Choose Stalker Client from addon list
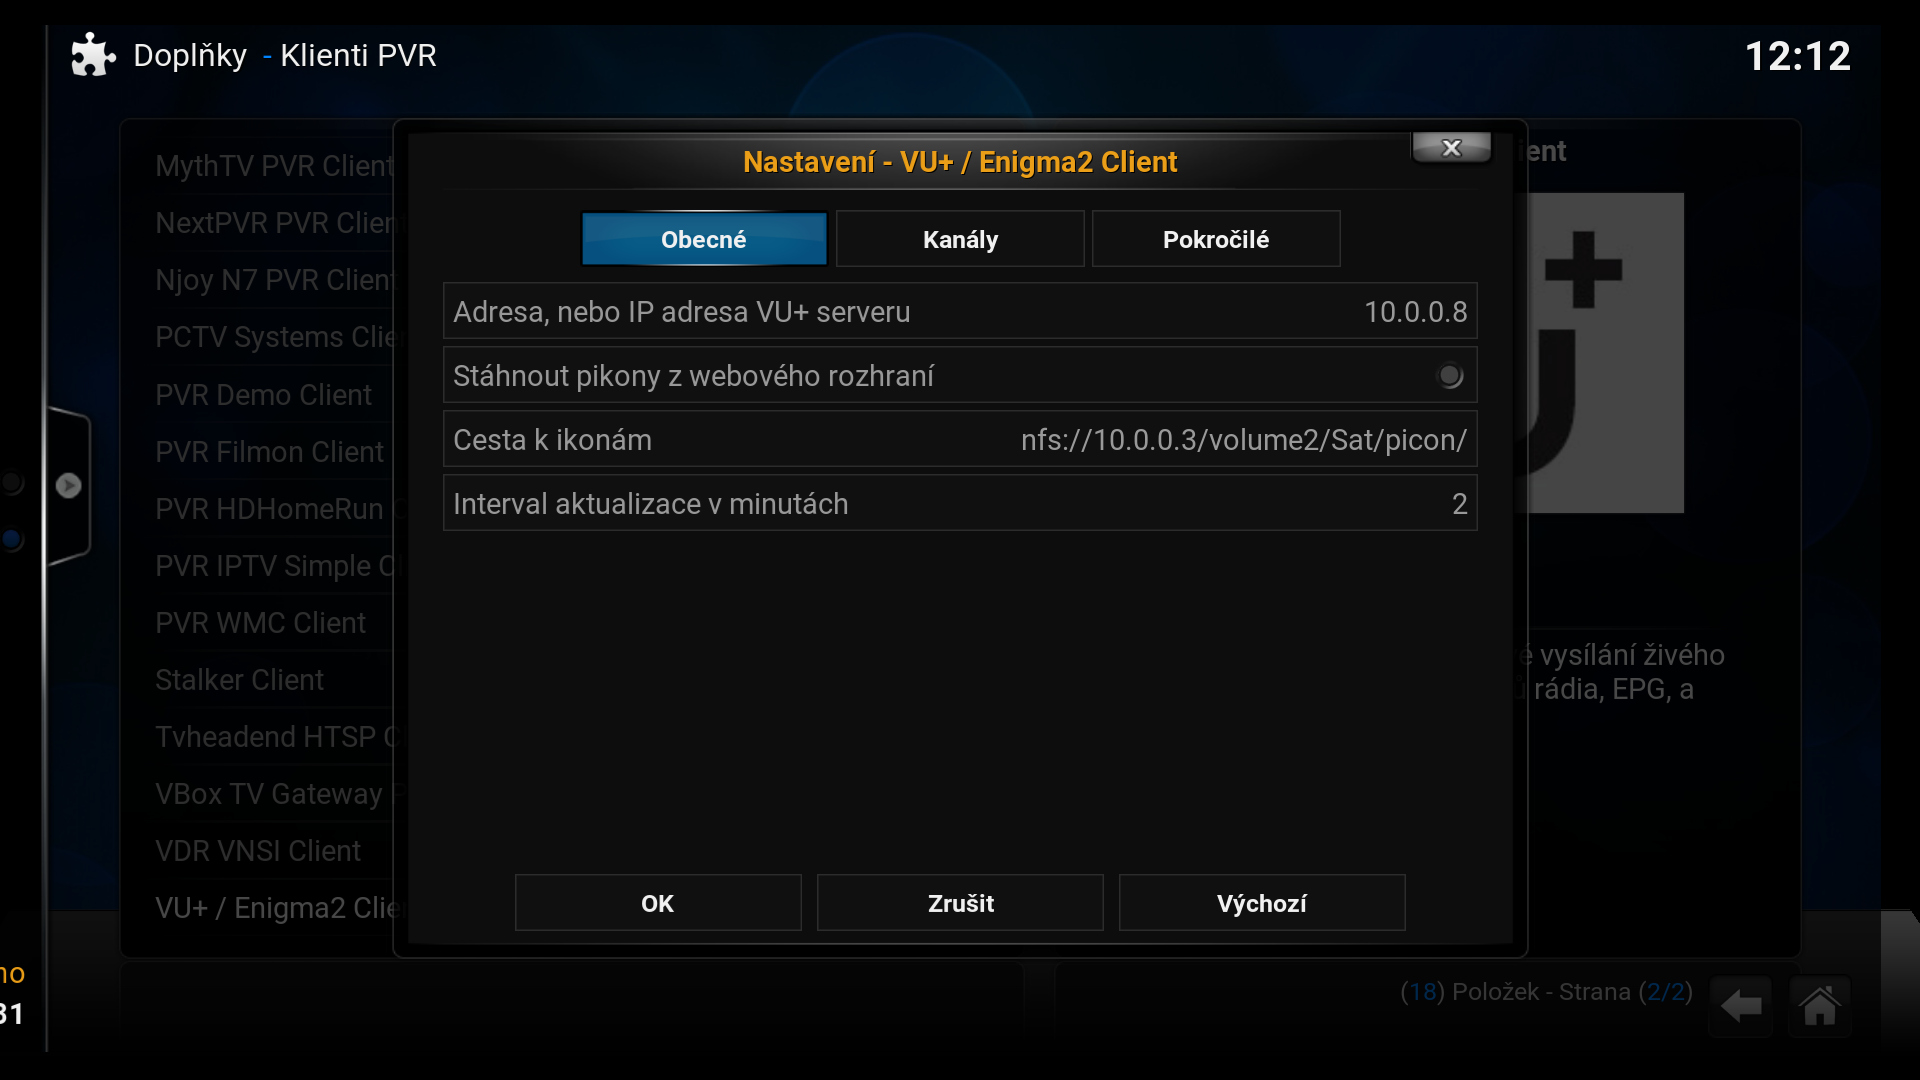 tap(240, 680)
